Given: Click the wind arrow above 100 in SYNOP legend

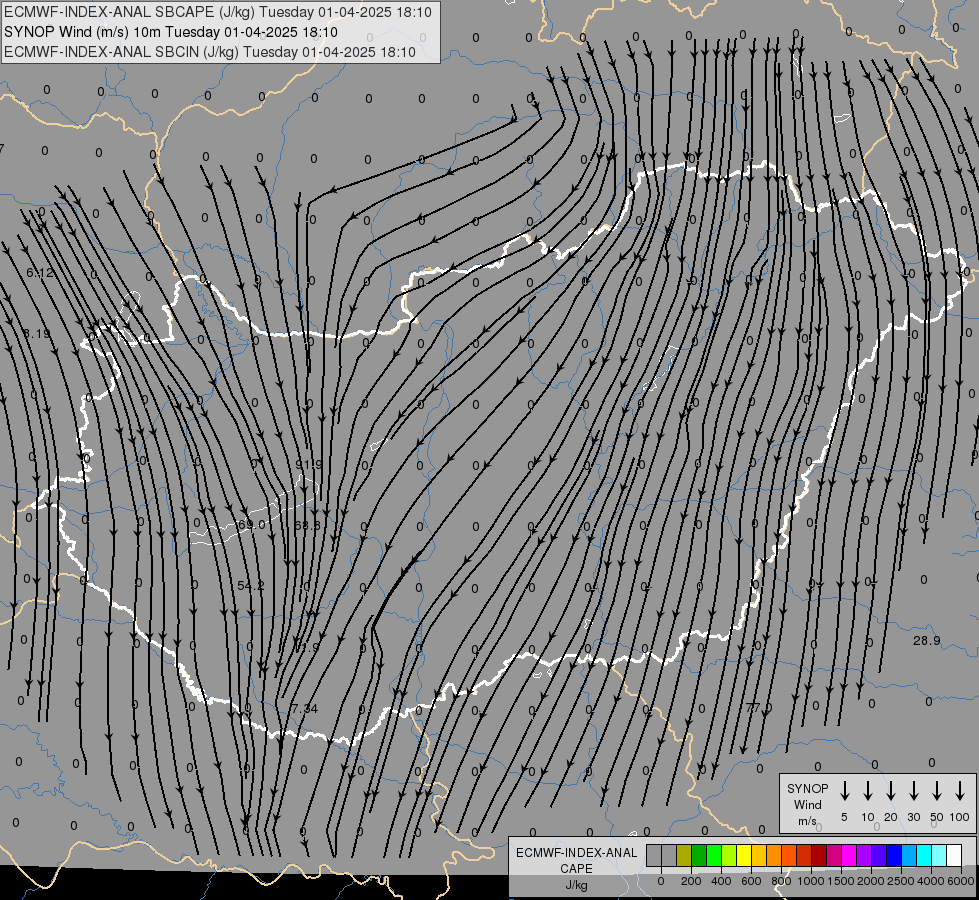Looking at the screenshot, I should coord(960,790).
